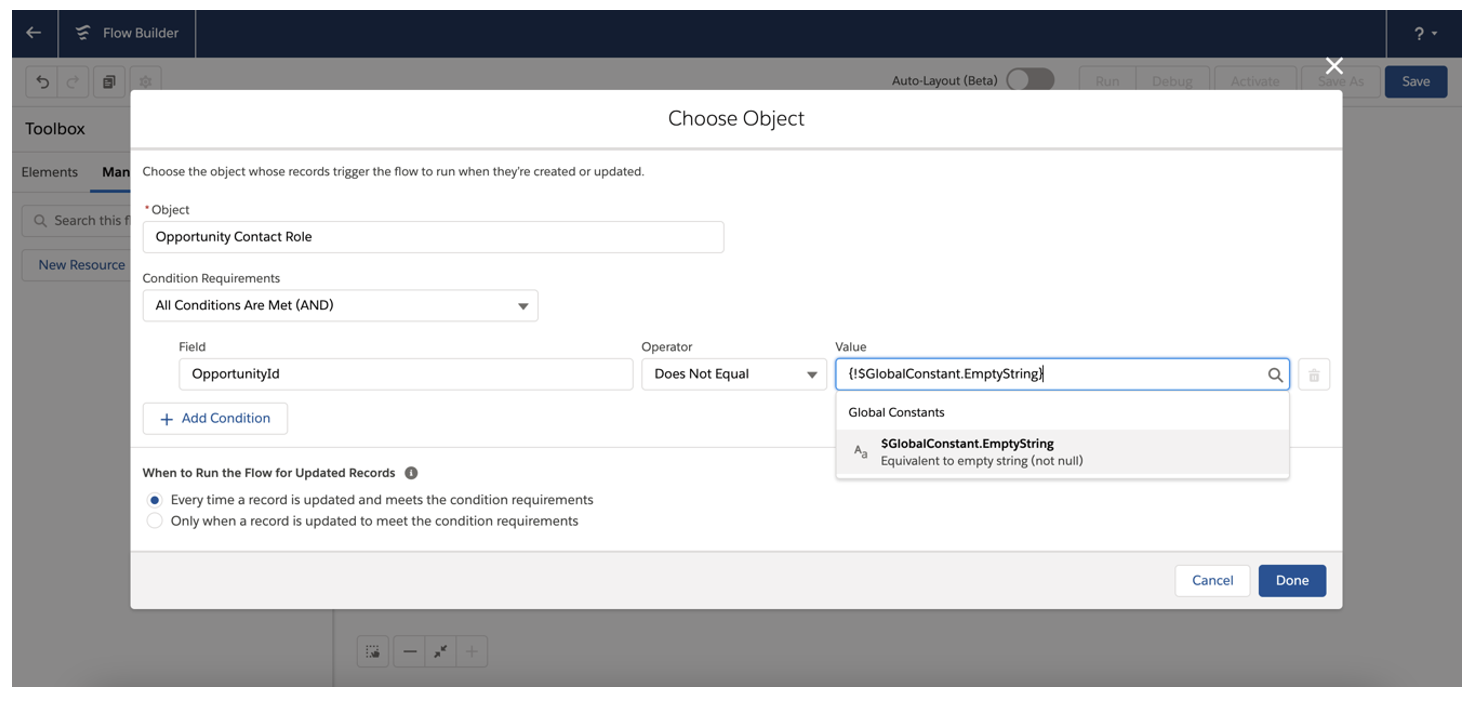Click the Save As button
The image size is (1476, 706).
coord(1340,82)
